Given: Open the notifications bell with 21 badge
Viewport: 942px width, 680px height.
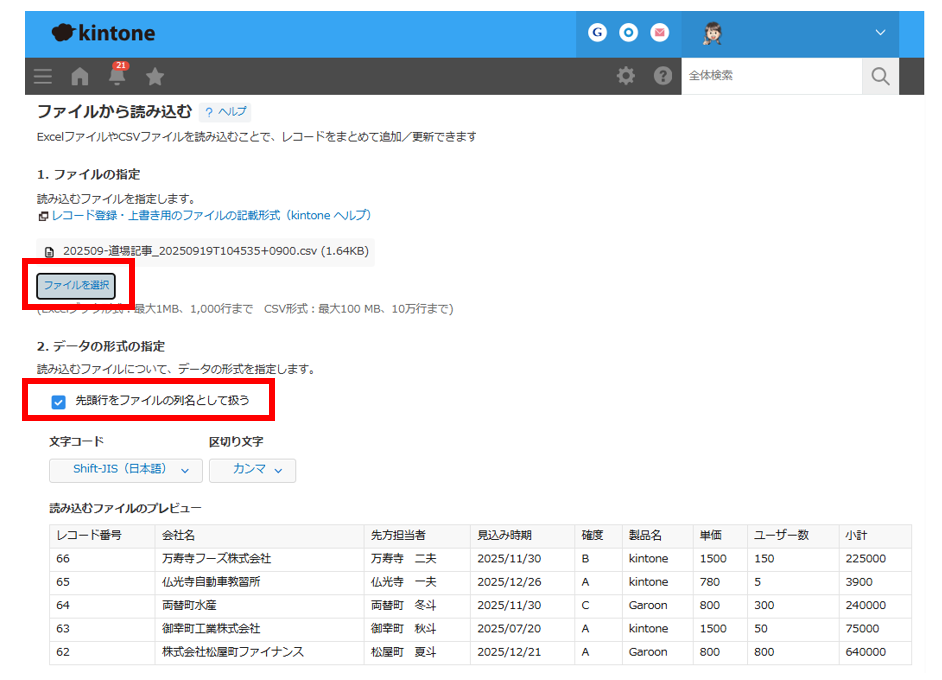Looking at the screenshot, I should pos(117,75).
